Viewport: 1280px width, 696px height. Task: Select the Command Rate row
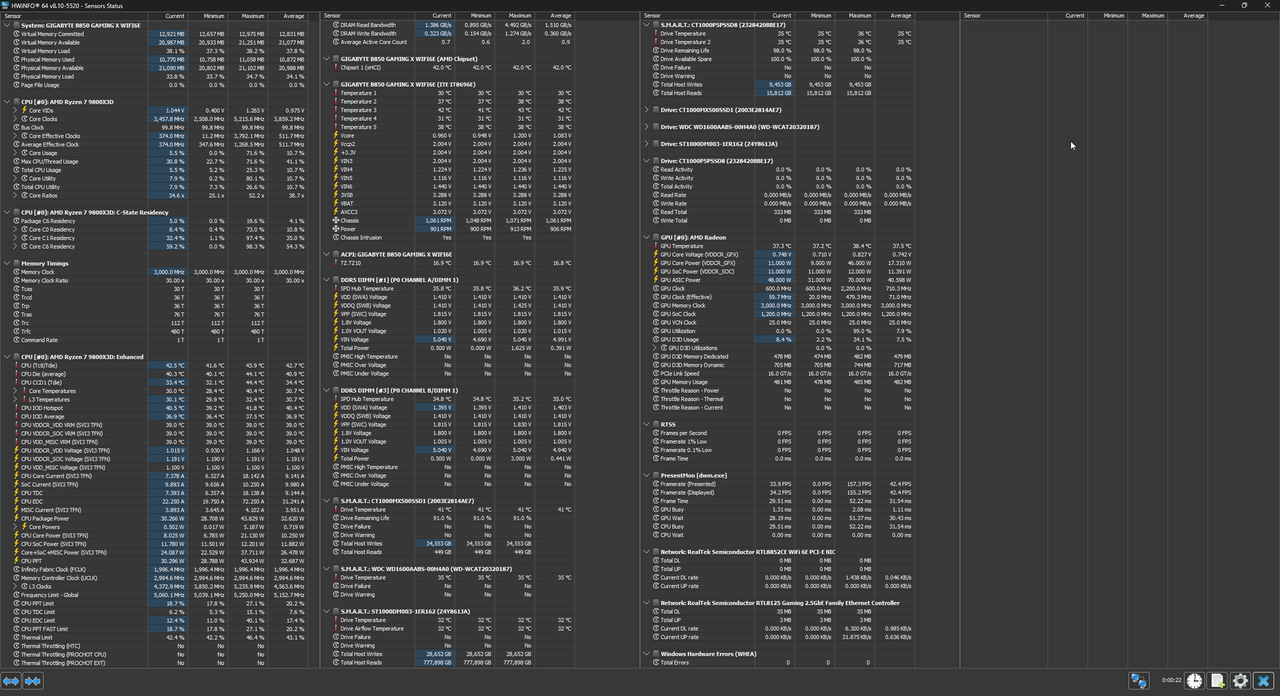coord(156,340)
